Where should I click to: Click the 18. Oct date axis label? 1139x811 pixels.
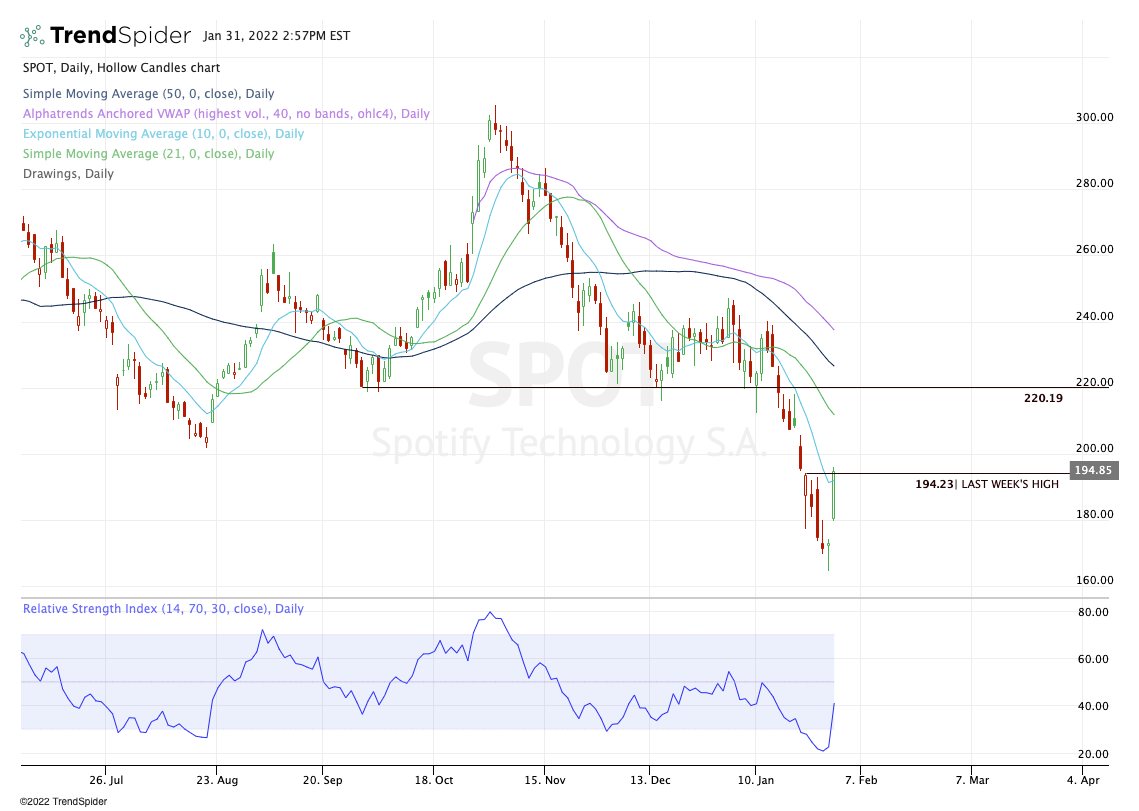pyautogui.click(x=436, y=779)
